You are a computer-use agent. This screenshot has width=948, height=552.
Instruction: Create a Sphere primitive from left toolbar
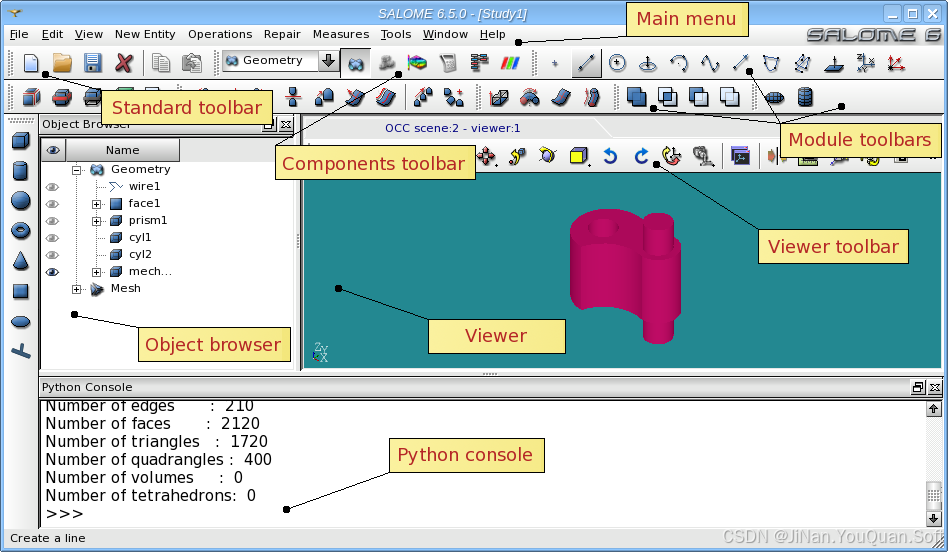pos(21,201)
